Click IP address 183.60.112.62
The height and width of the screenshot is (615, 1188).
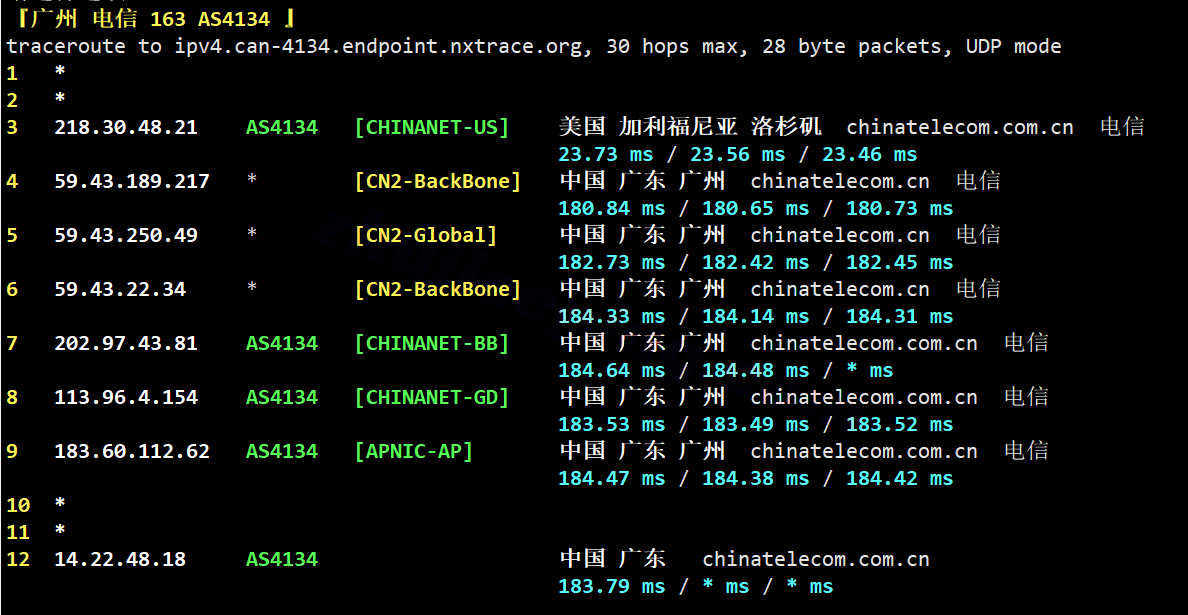(132, 452)
